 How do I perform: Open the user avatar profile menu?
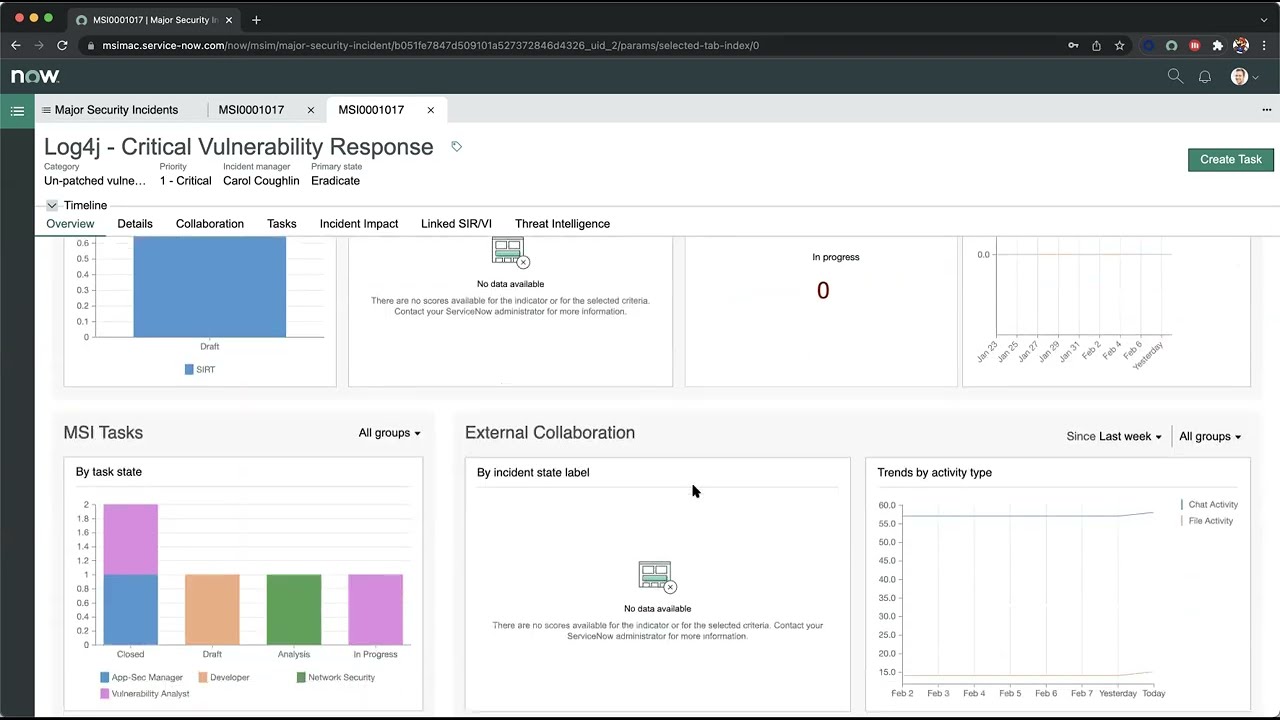coord(1239,77)
